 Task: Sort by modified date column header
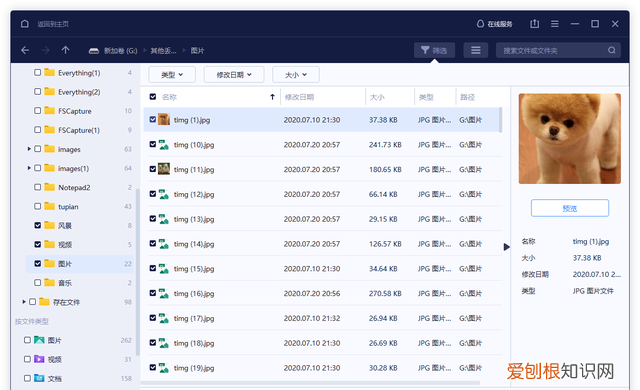click(299, 97)
